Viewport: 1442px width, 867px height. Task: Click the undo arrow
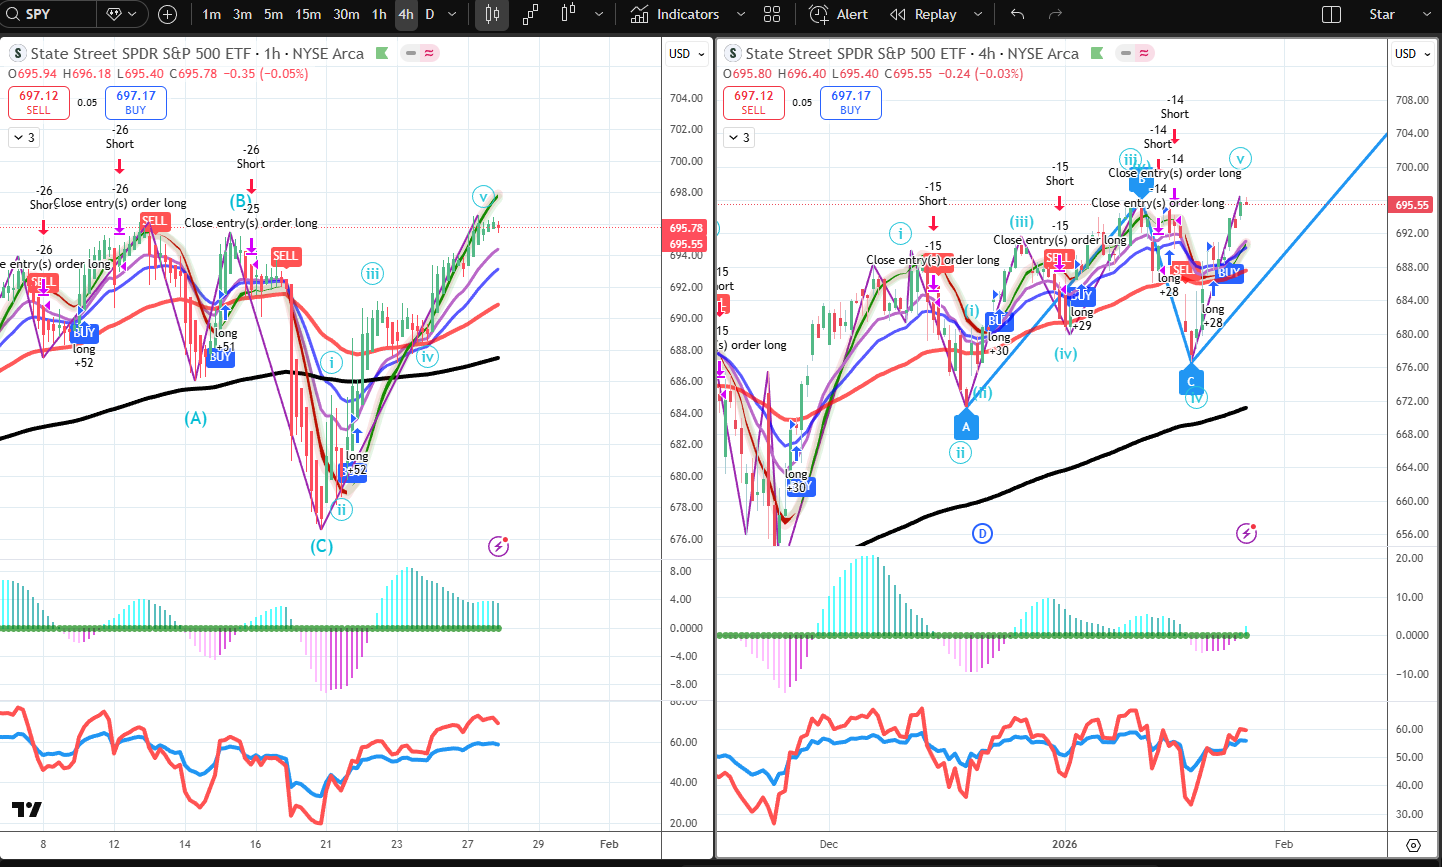tap(1017, 14)
